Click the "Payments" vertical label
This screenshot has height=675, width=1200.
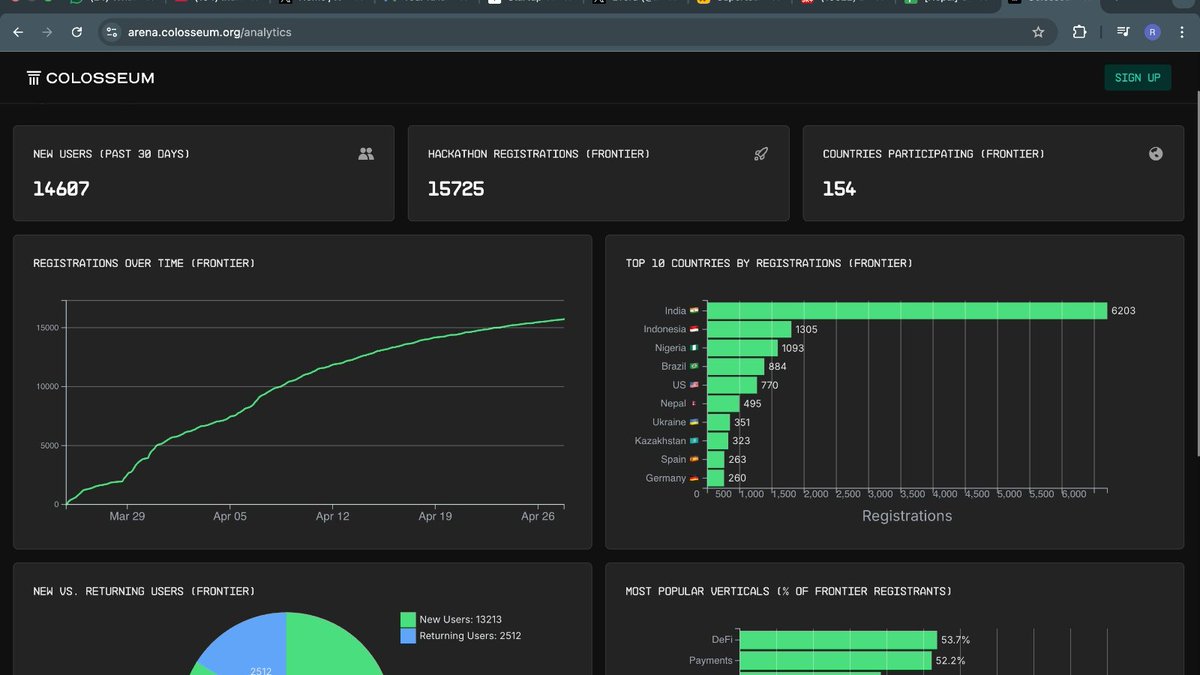pyautogui.click(x=711, y=661)
